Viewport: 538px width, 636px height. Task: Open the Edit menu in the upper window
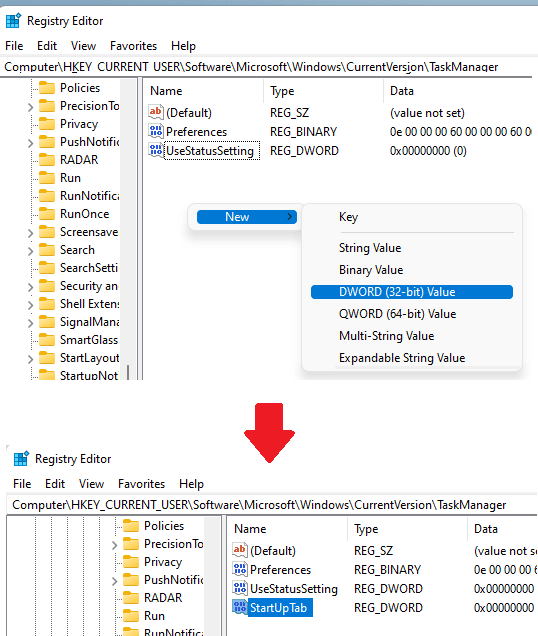[x=47, y=46]
